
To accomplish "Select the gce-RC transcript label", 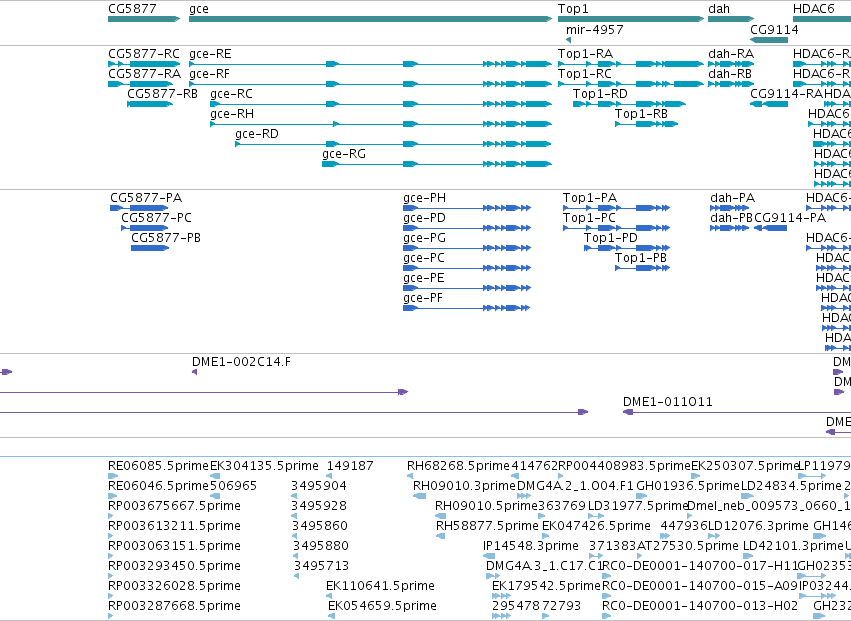I will (231, 94).
